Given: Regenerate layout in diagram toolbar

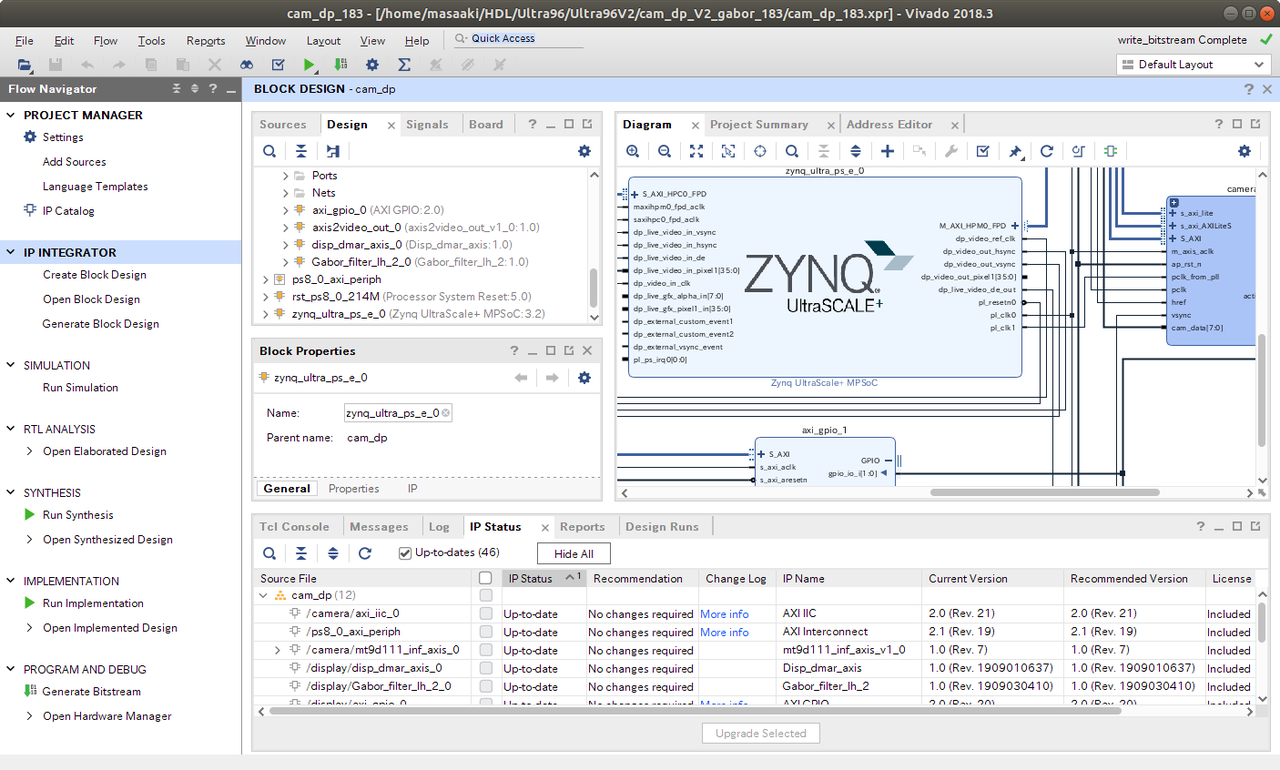Looking at the screenshot, I should tap(1047, 151).
